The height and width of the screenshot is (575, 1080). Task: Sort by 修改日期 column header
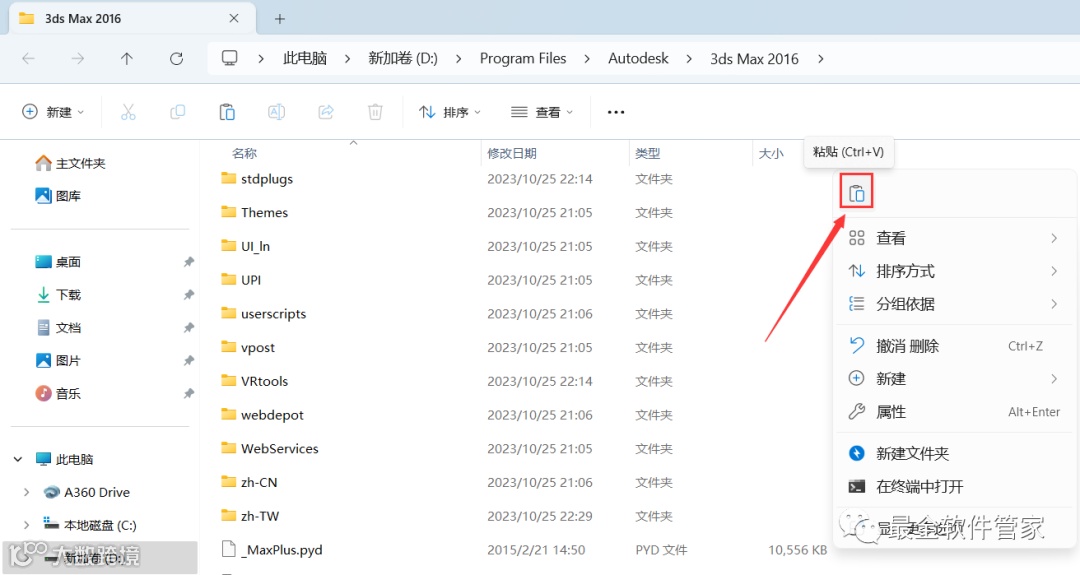[512, 153]
